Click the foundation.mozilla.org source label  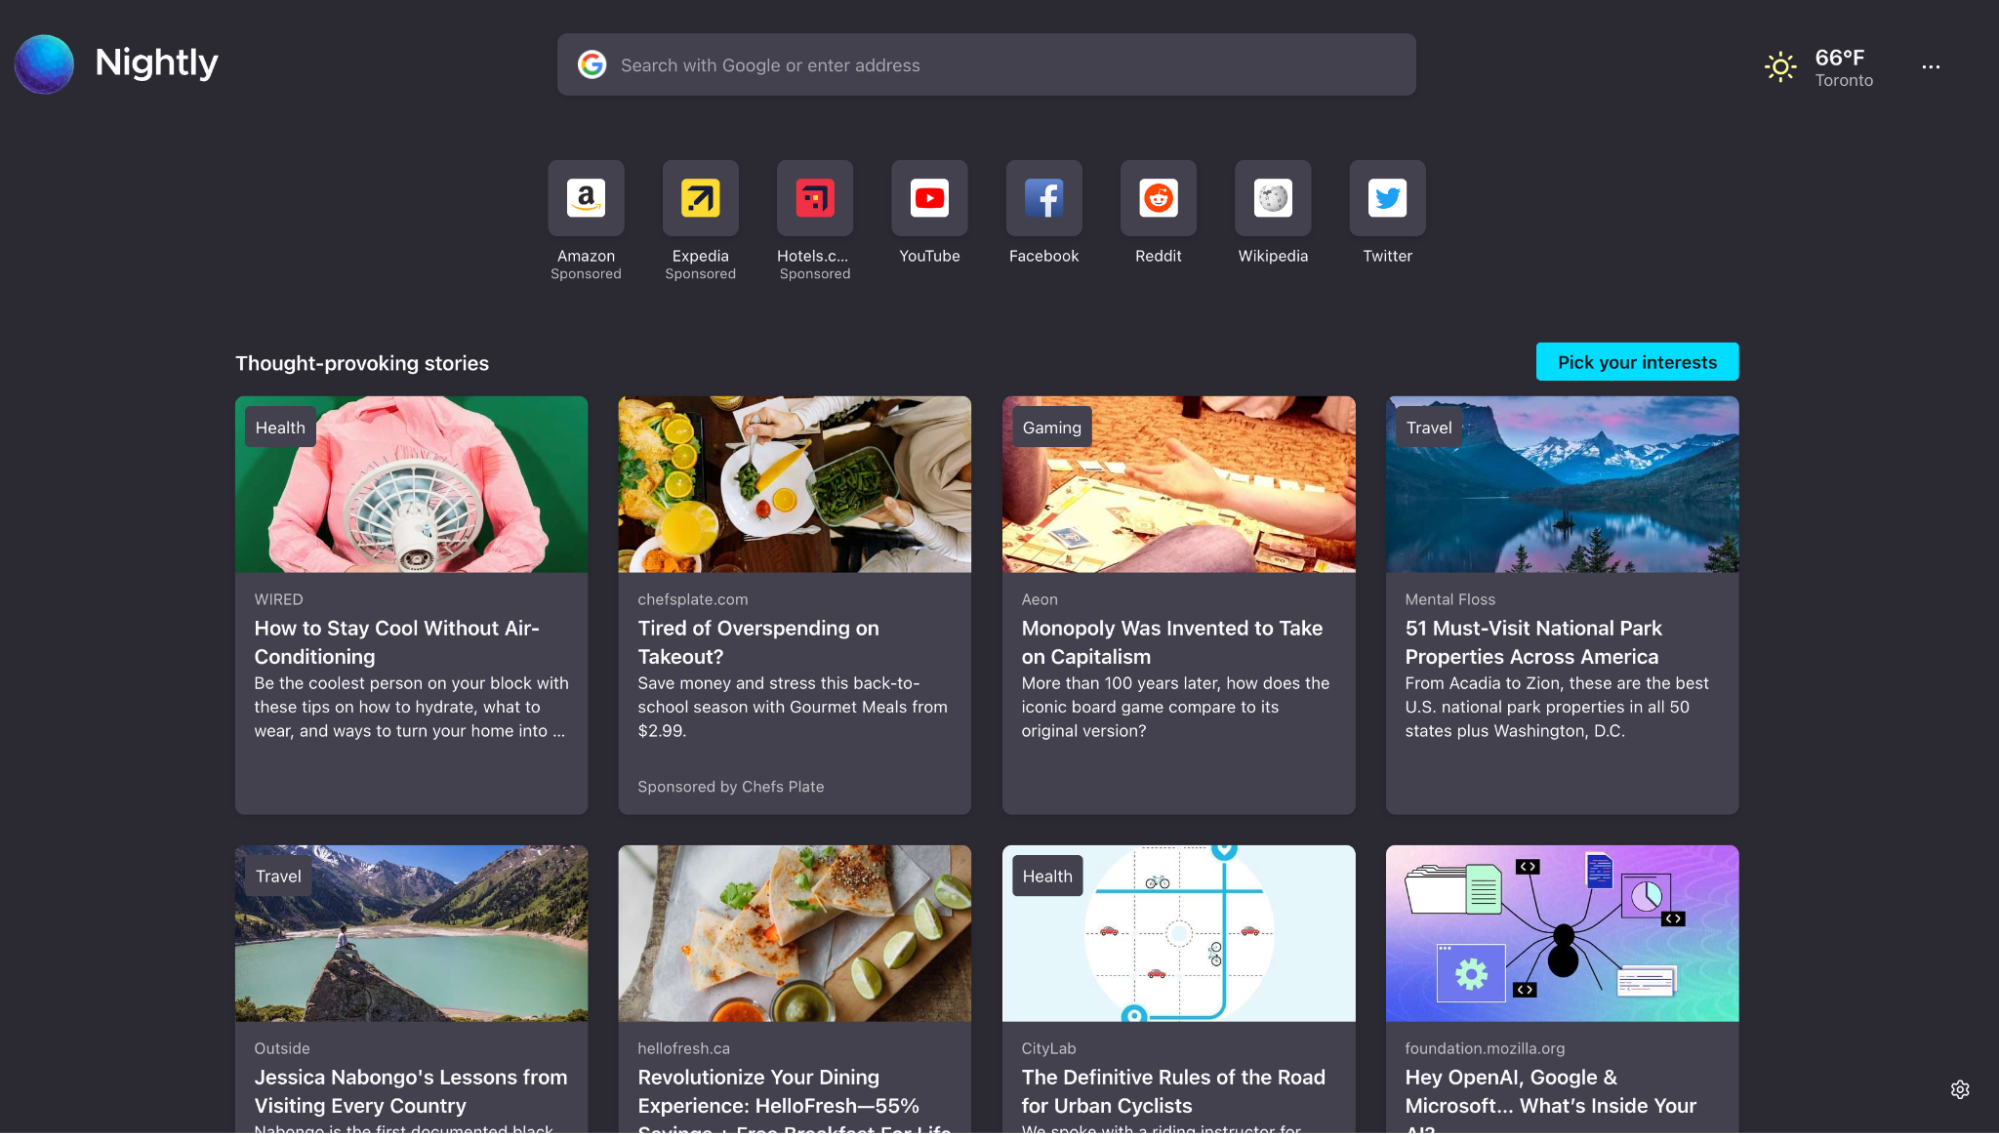pos(1484,1048)
